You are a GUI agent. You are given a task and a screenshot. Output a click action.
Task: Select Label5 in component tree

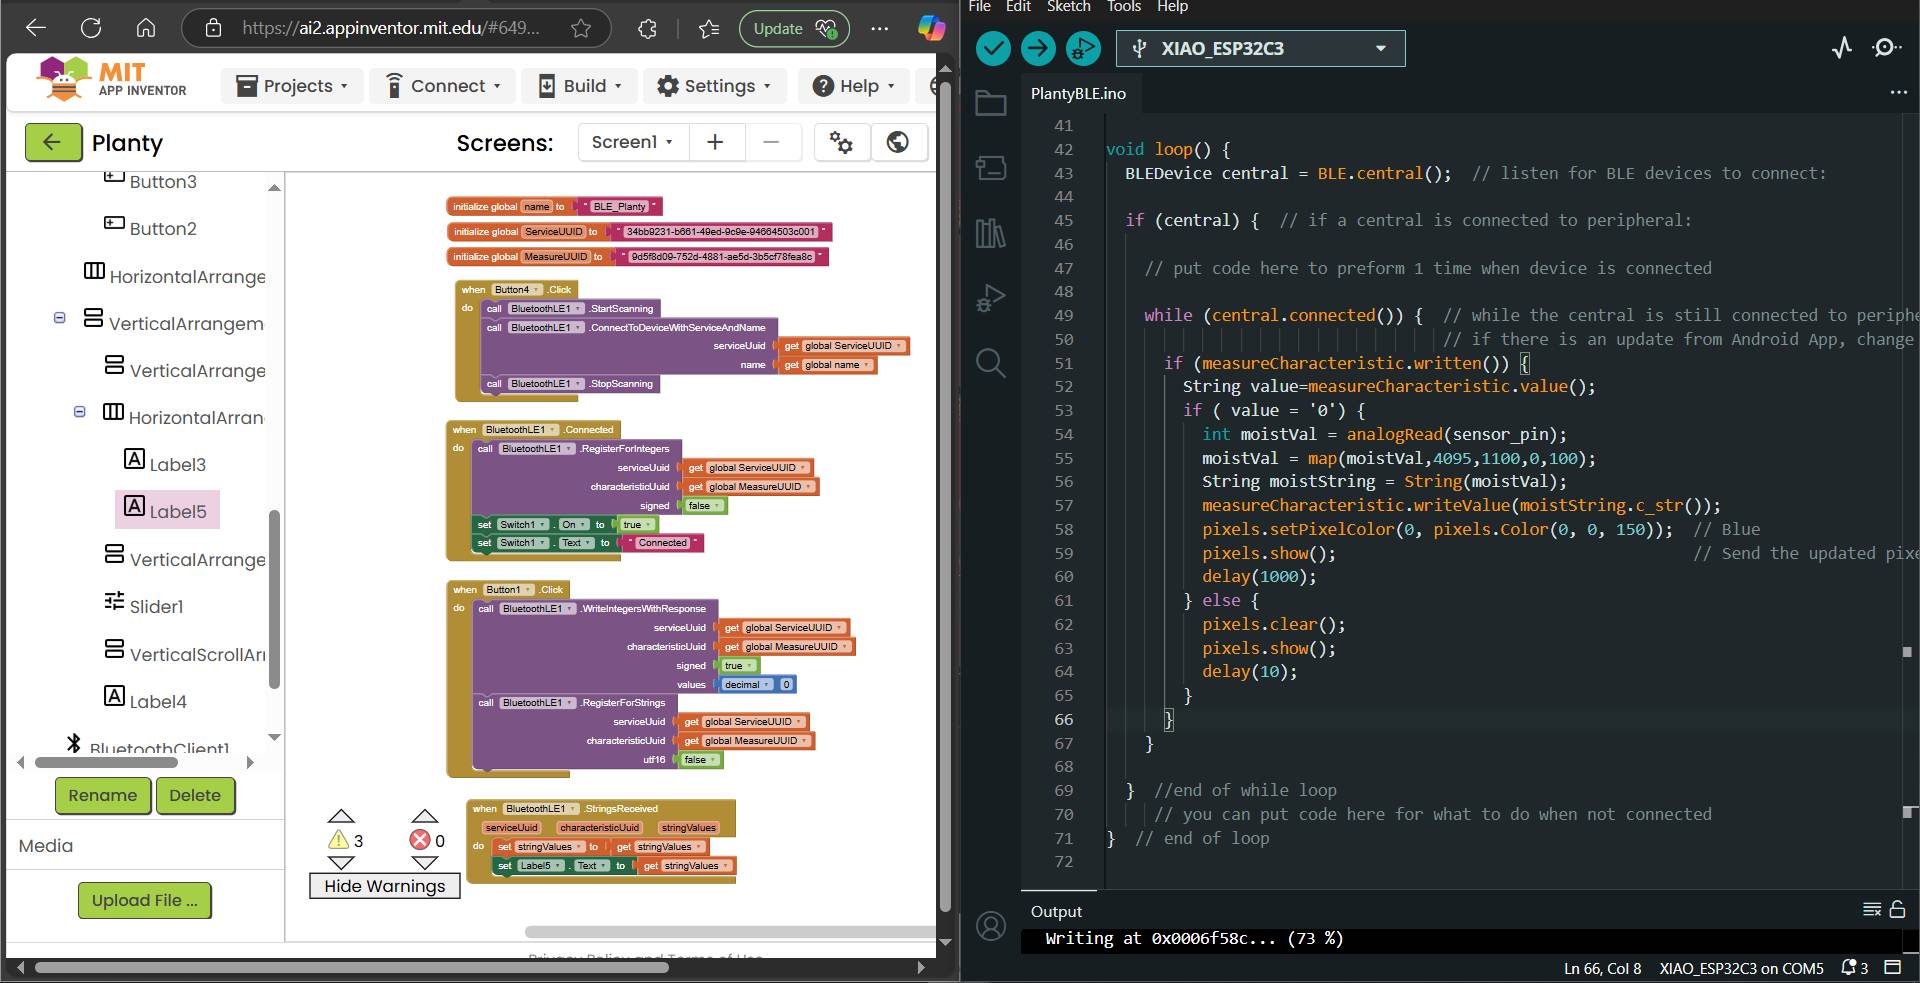click(167, 510)
